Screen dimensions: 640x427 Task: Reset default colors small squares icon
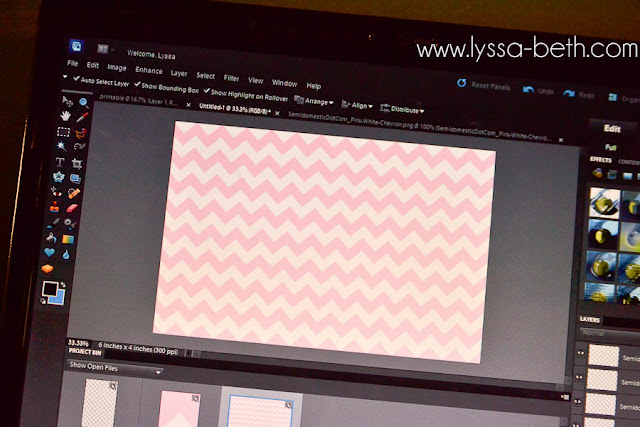click(43, 301)
